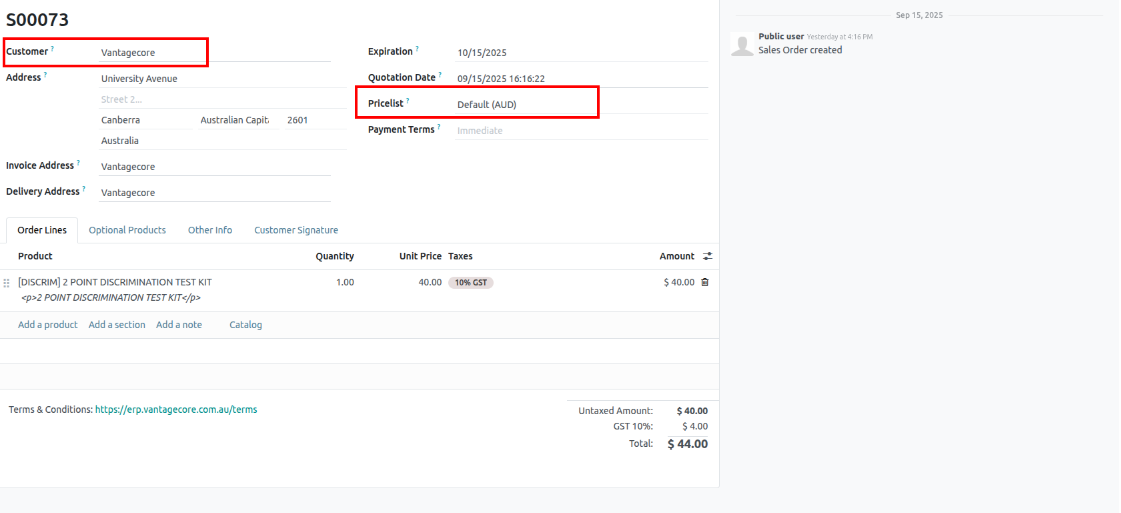Viewport: 1121px width, 513px height.
Task: Open the Customer Signature tab
Action: [x=296, y=230]
